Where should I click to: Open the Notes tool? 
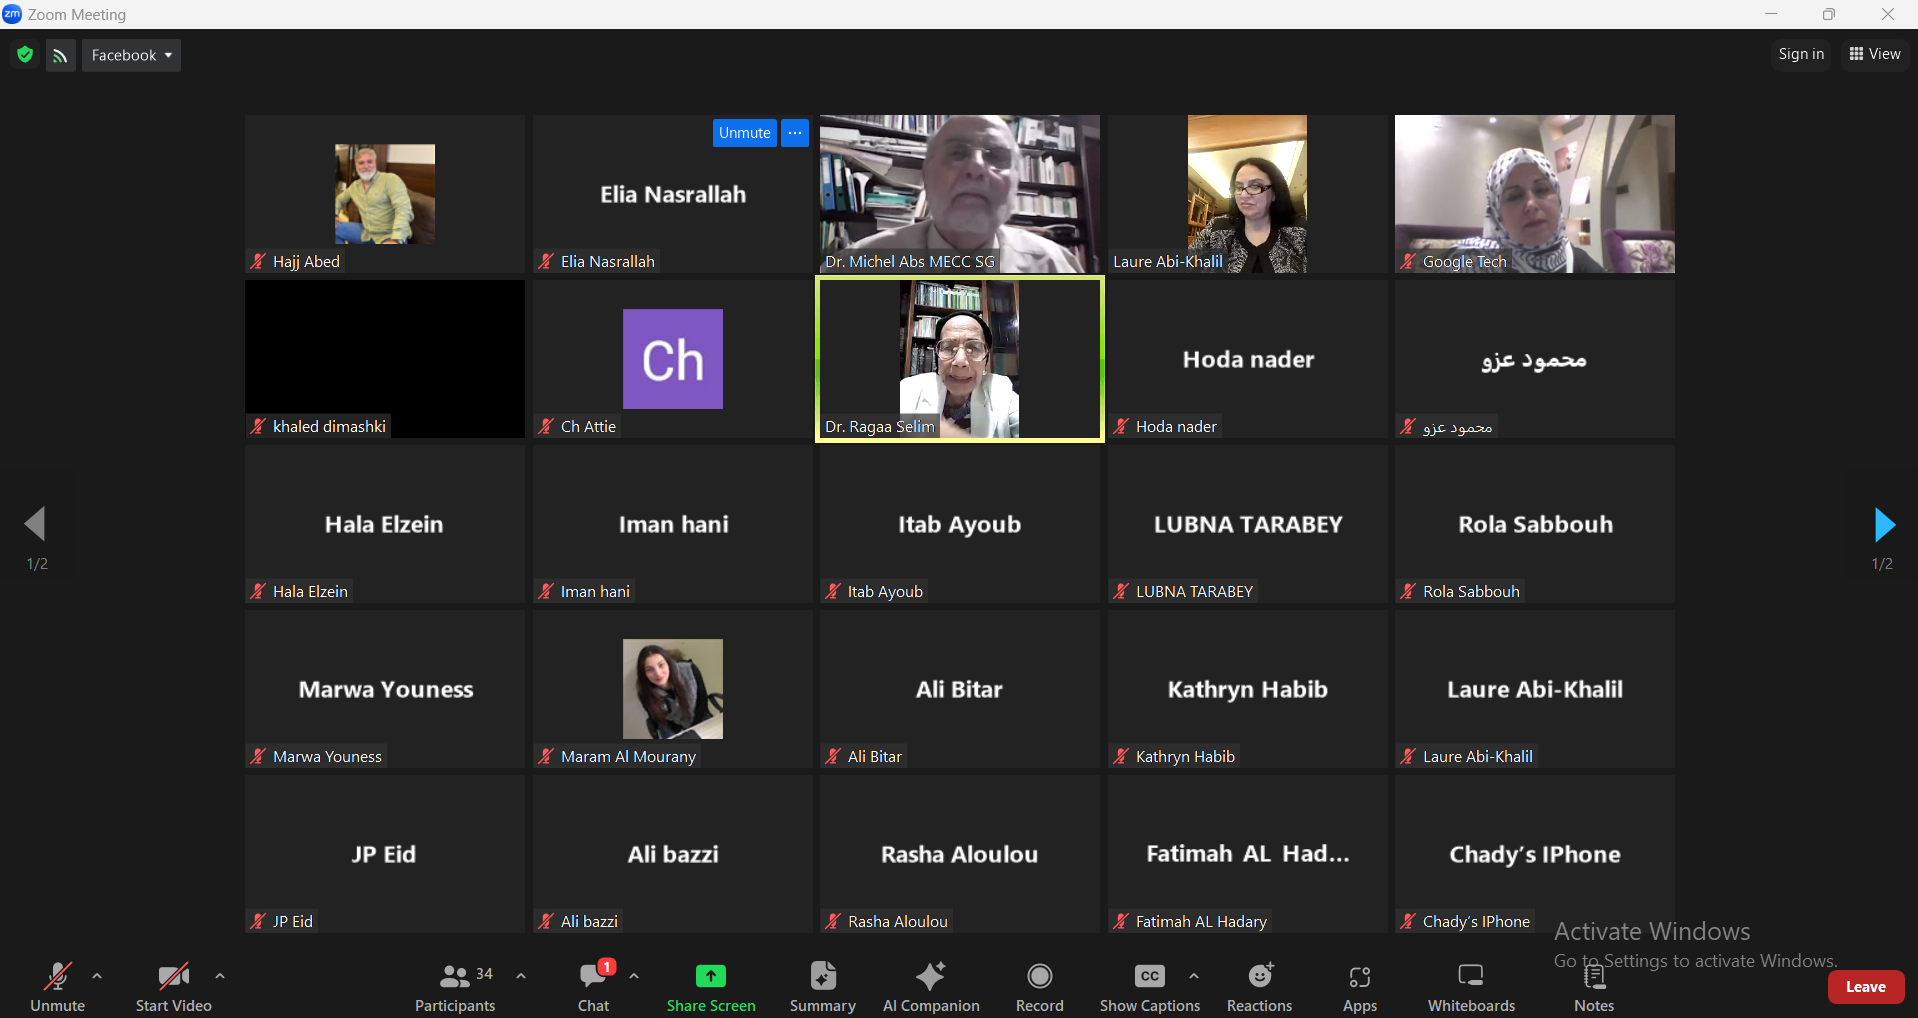click(1594, 987)
